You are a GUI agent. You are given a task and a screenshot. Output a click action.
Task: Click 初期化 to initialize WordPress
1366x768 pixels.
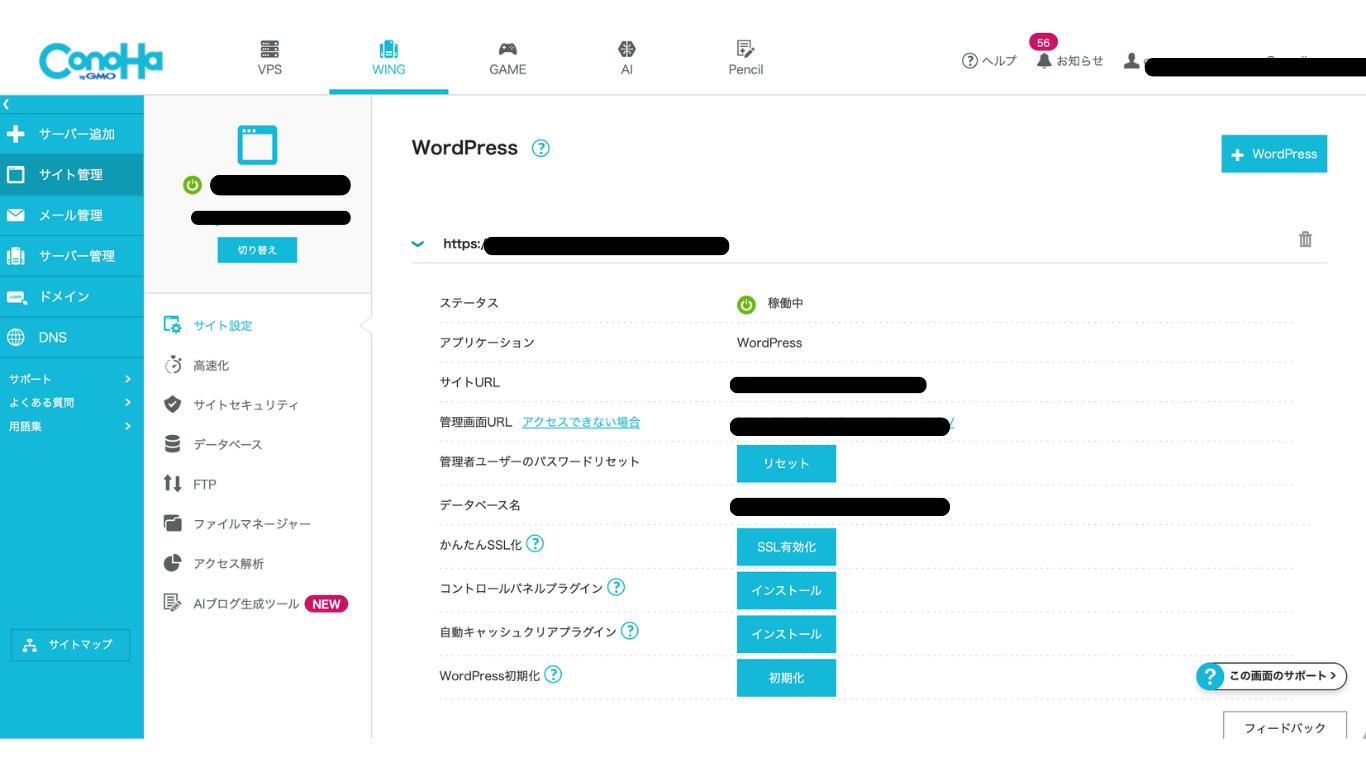tap(786, 678)
